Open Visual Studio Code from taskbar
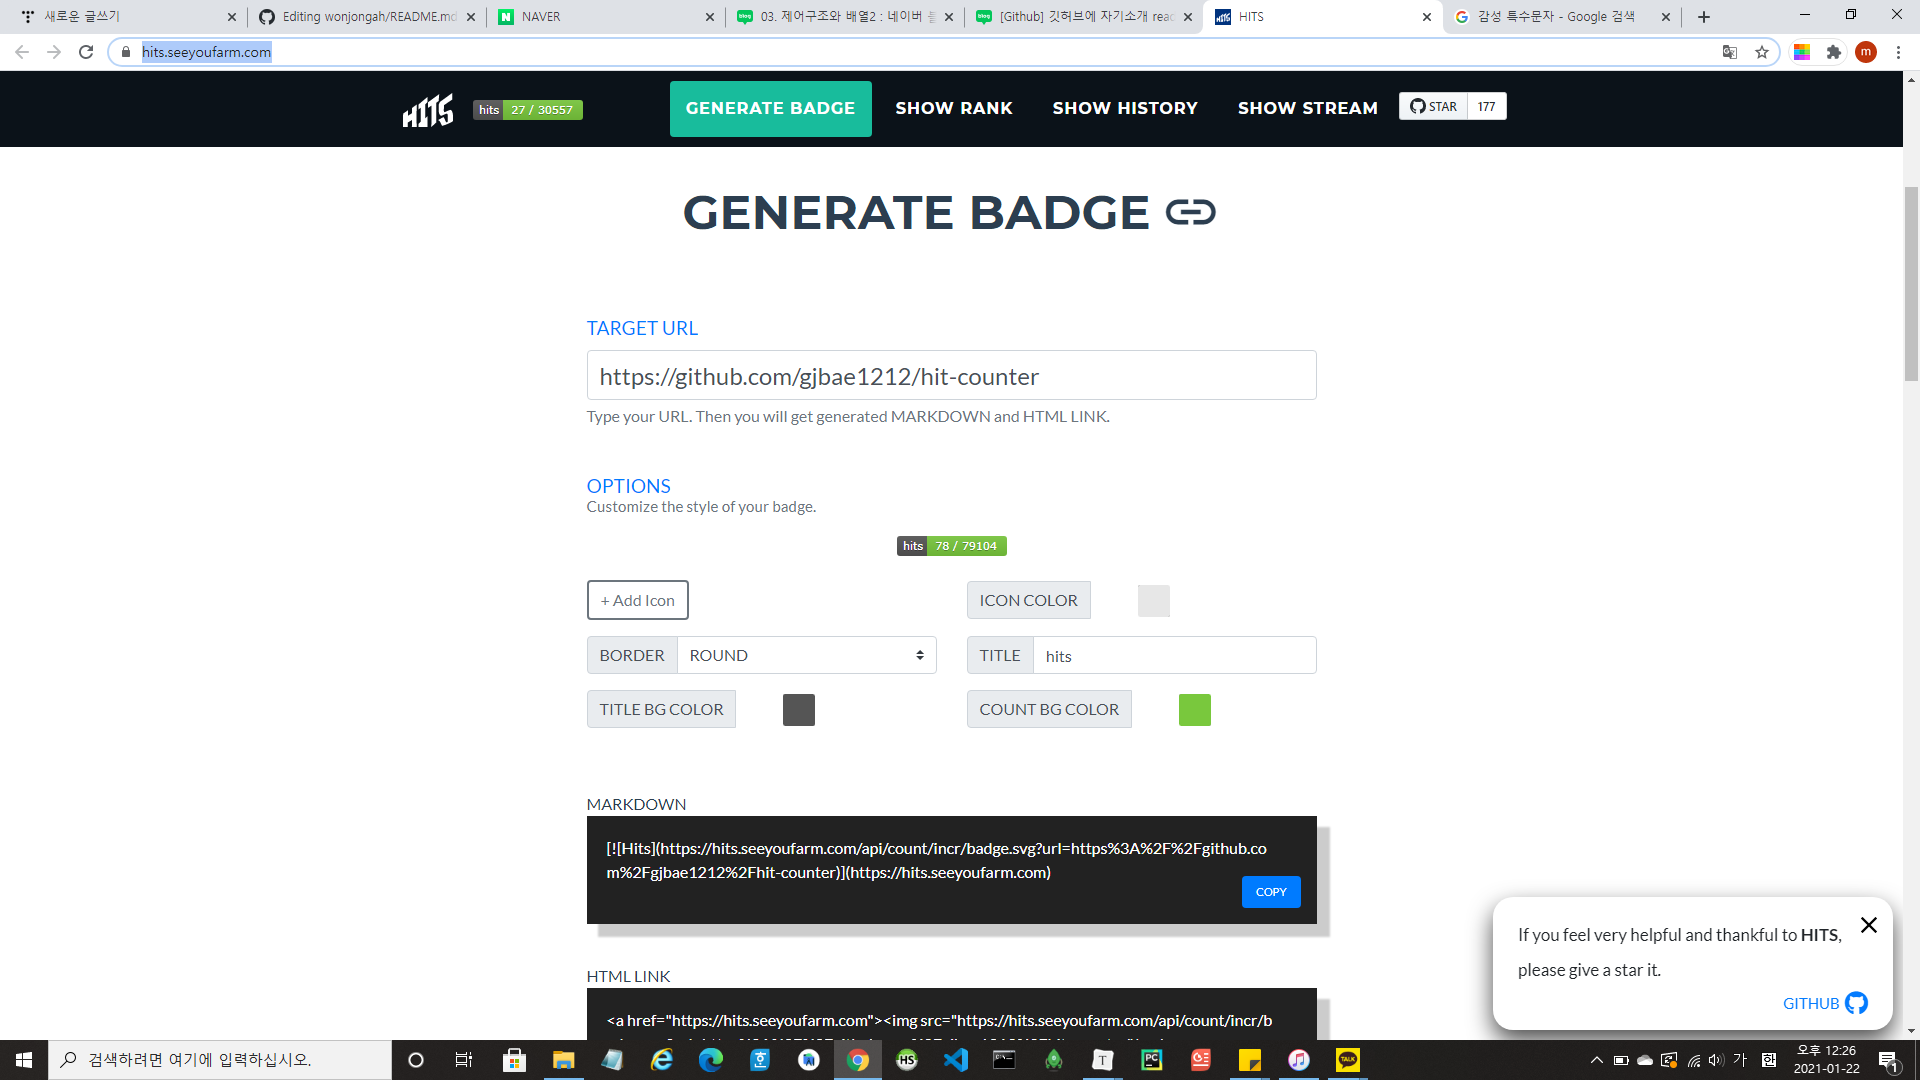The width and height of the screenshot is (1920, 1080). point(955,1060)
